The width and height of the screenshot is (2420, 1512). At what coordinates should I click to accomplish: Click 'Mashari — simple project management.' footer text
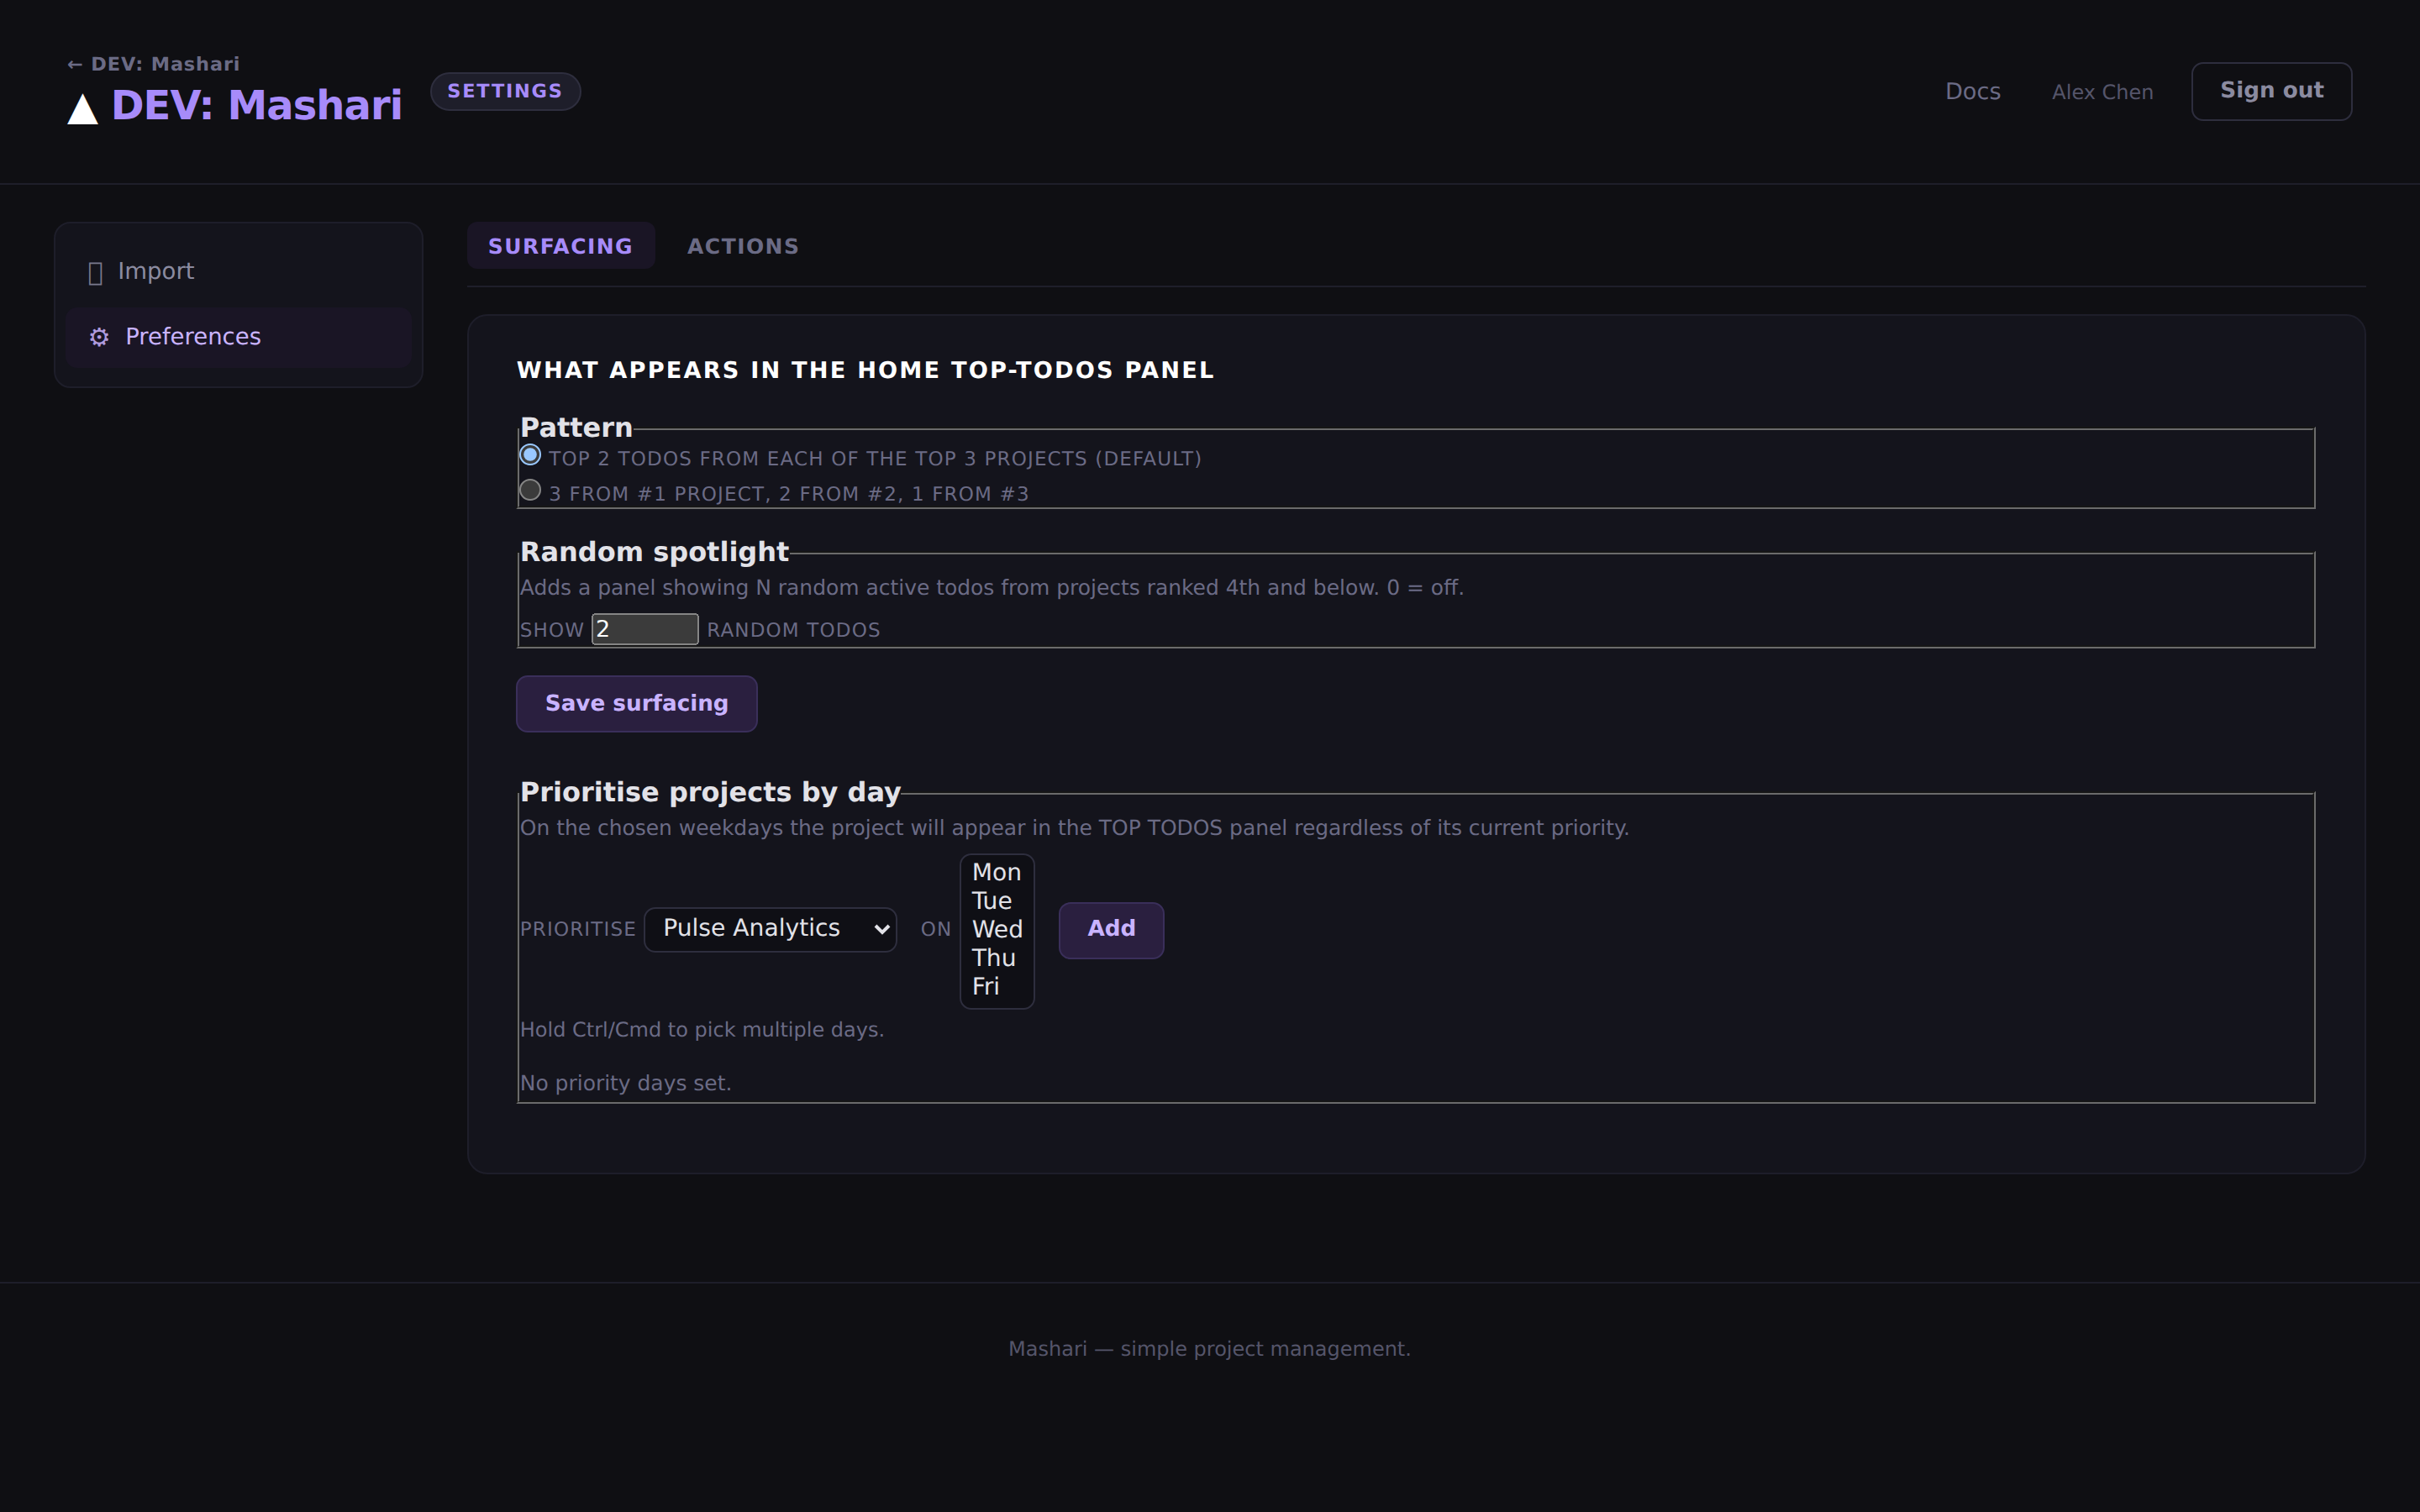[1209, 1349]
